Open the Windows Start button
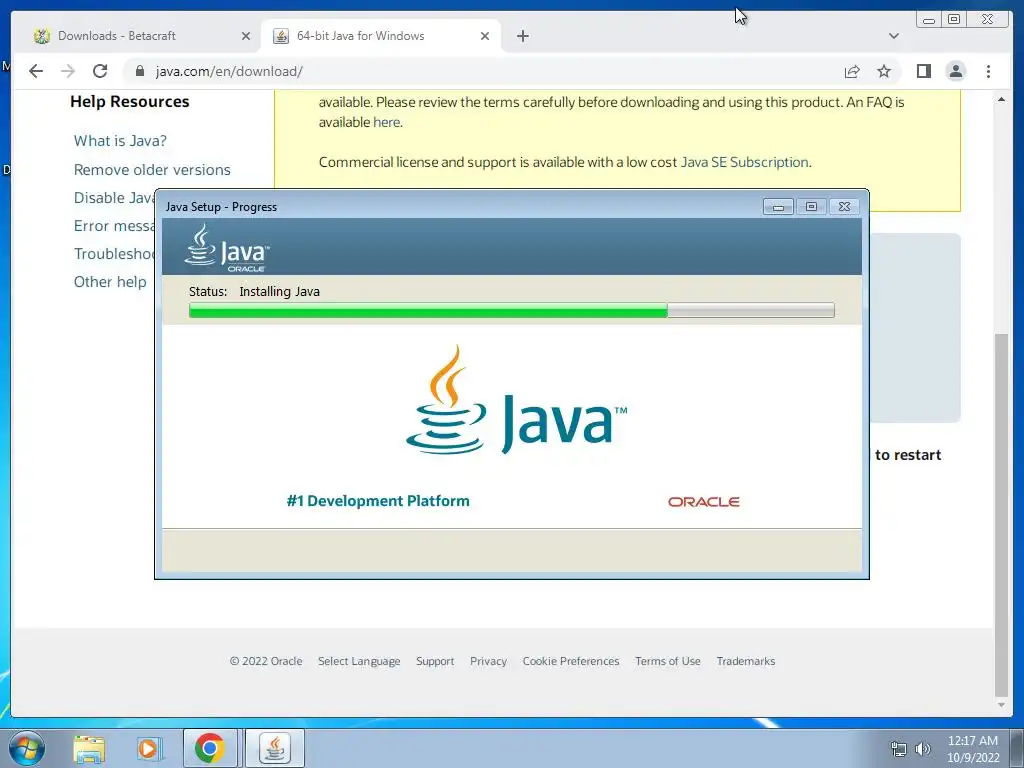Screen dimensions: 1024x768 point(27,748)
